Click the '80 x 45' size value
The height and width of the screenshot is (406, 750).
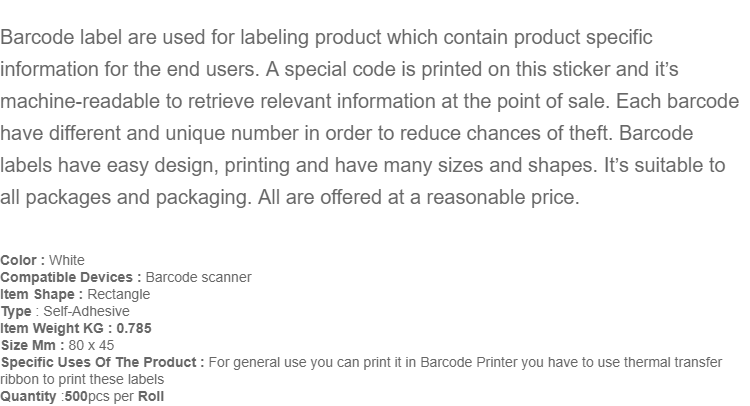pos(91,345)
